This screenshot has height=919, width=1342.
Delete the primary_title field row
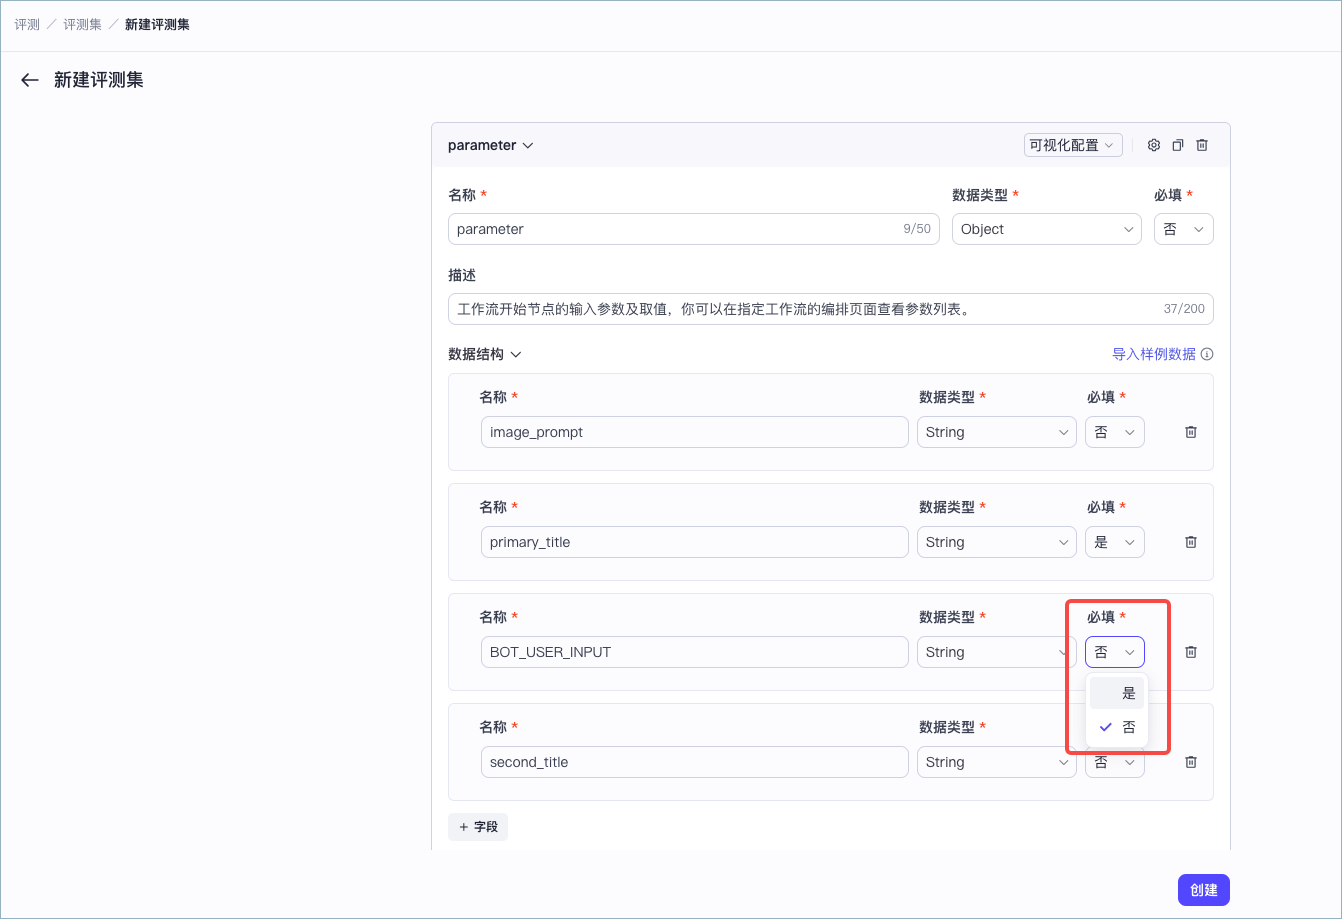pyautogui.click(x=1191, y=542)
